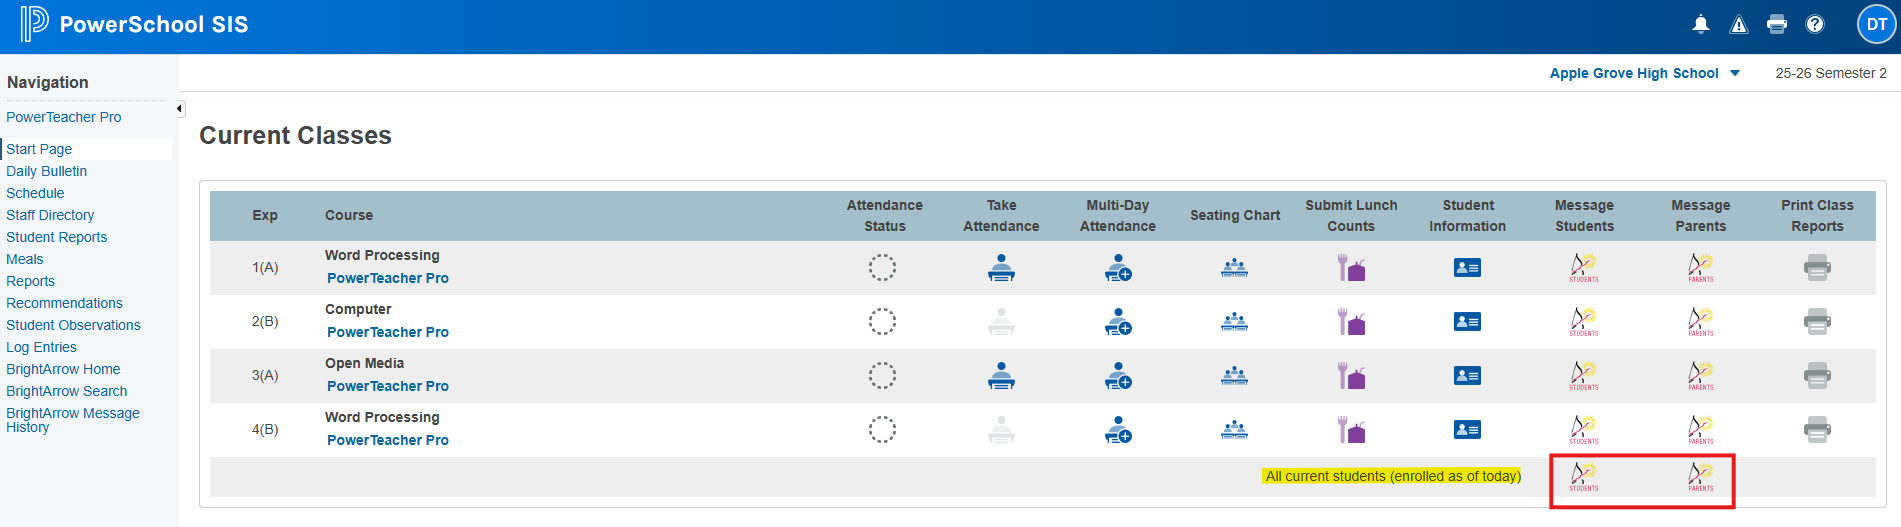Take attendance for 3(A) Open Media
Viewport: 1901px width, 527px height.
coord(1001,376)
